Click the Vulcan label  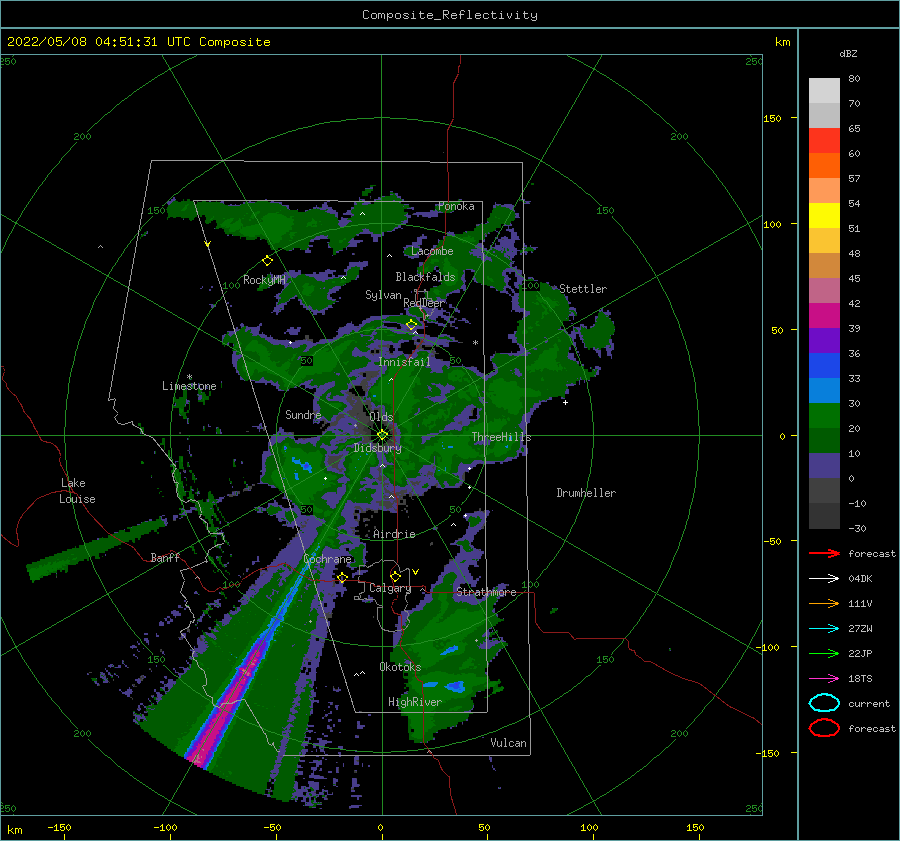[509, 742]
